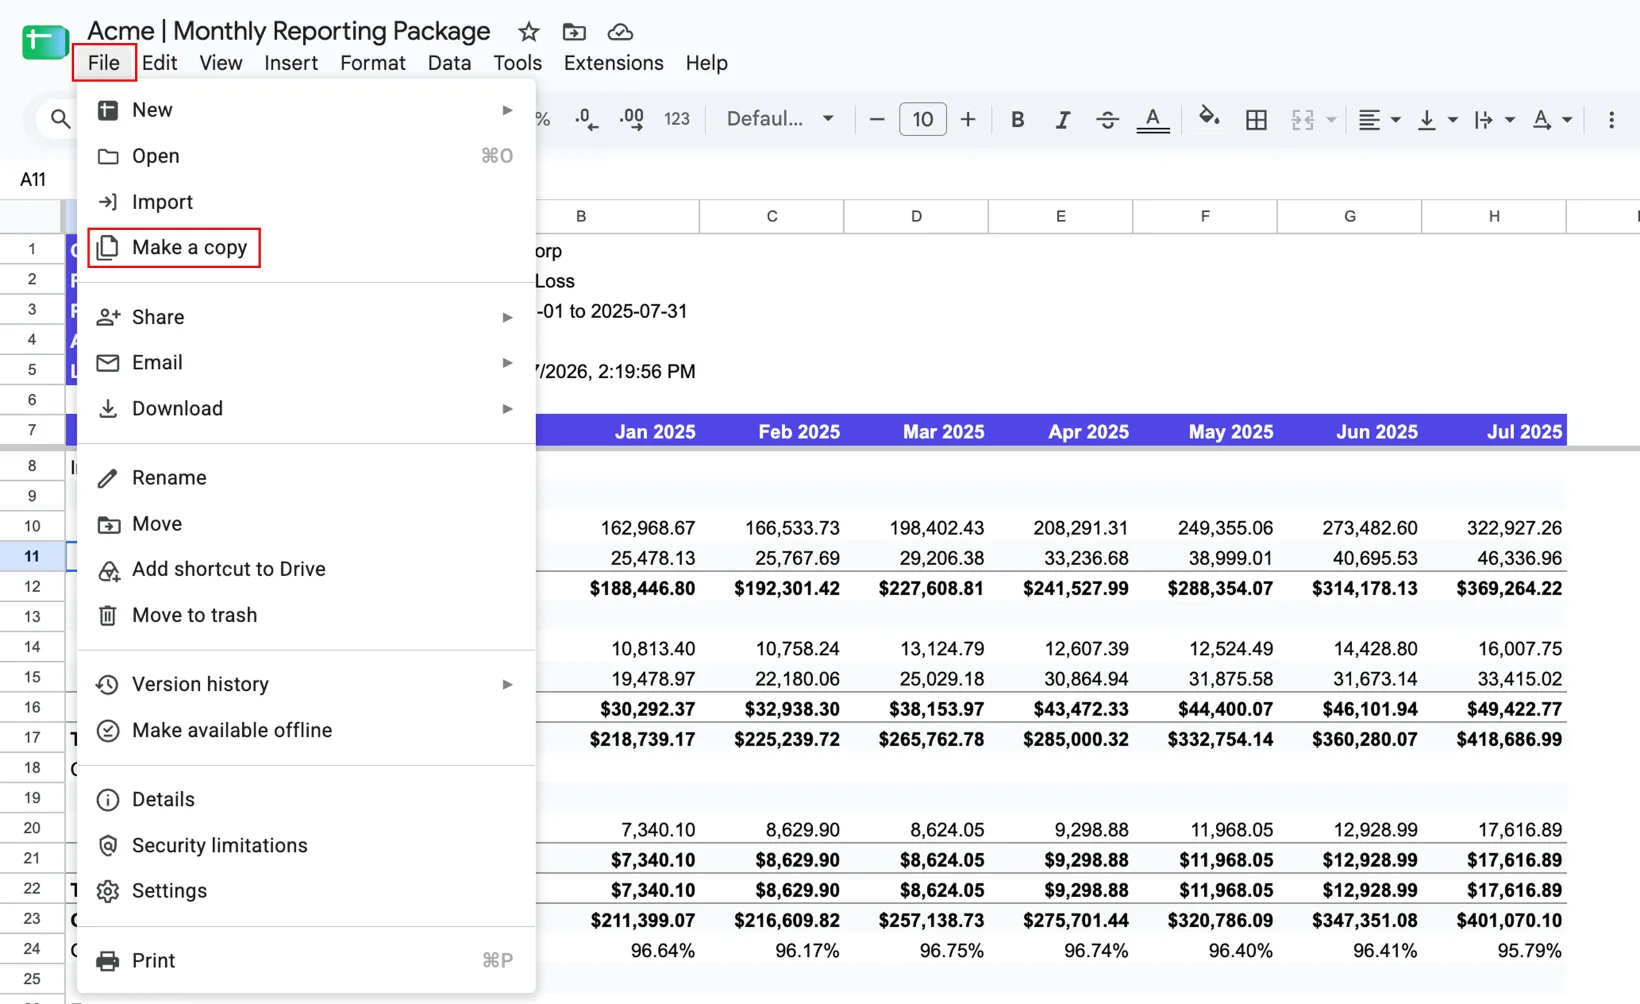This screenshot has width=1640, height=1004.
Task: Open the text color picker
Action: [1153, 120]
